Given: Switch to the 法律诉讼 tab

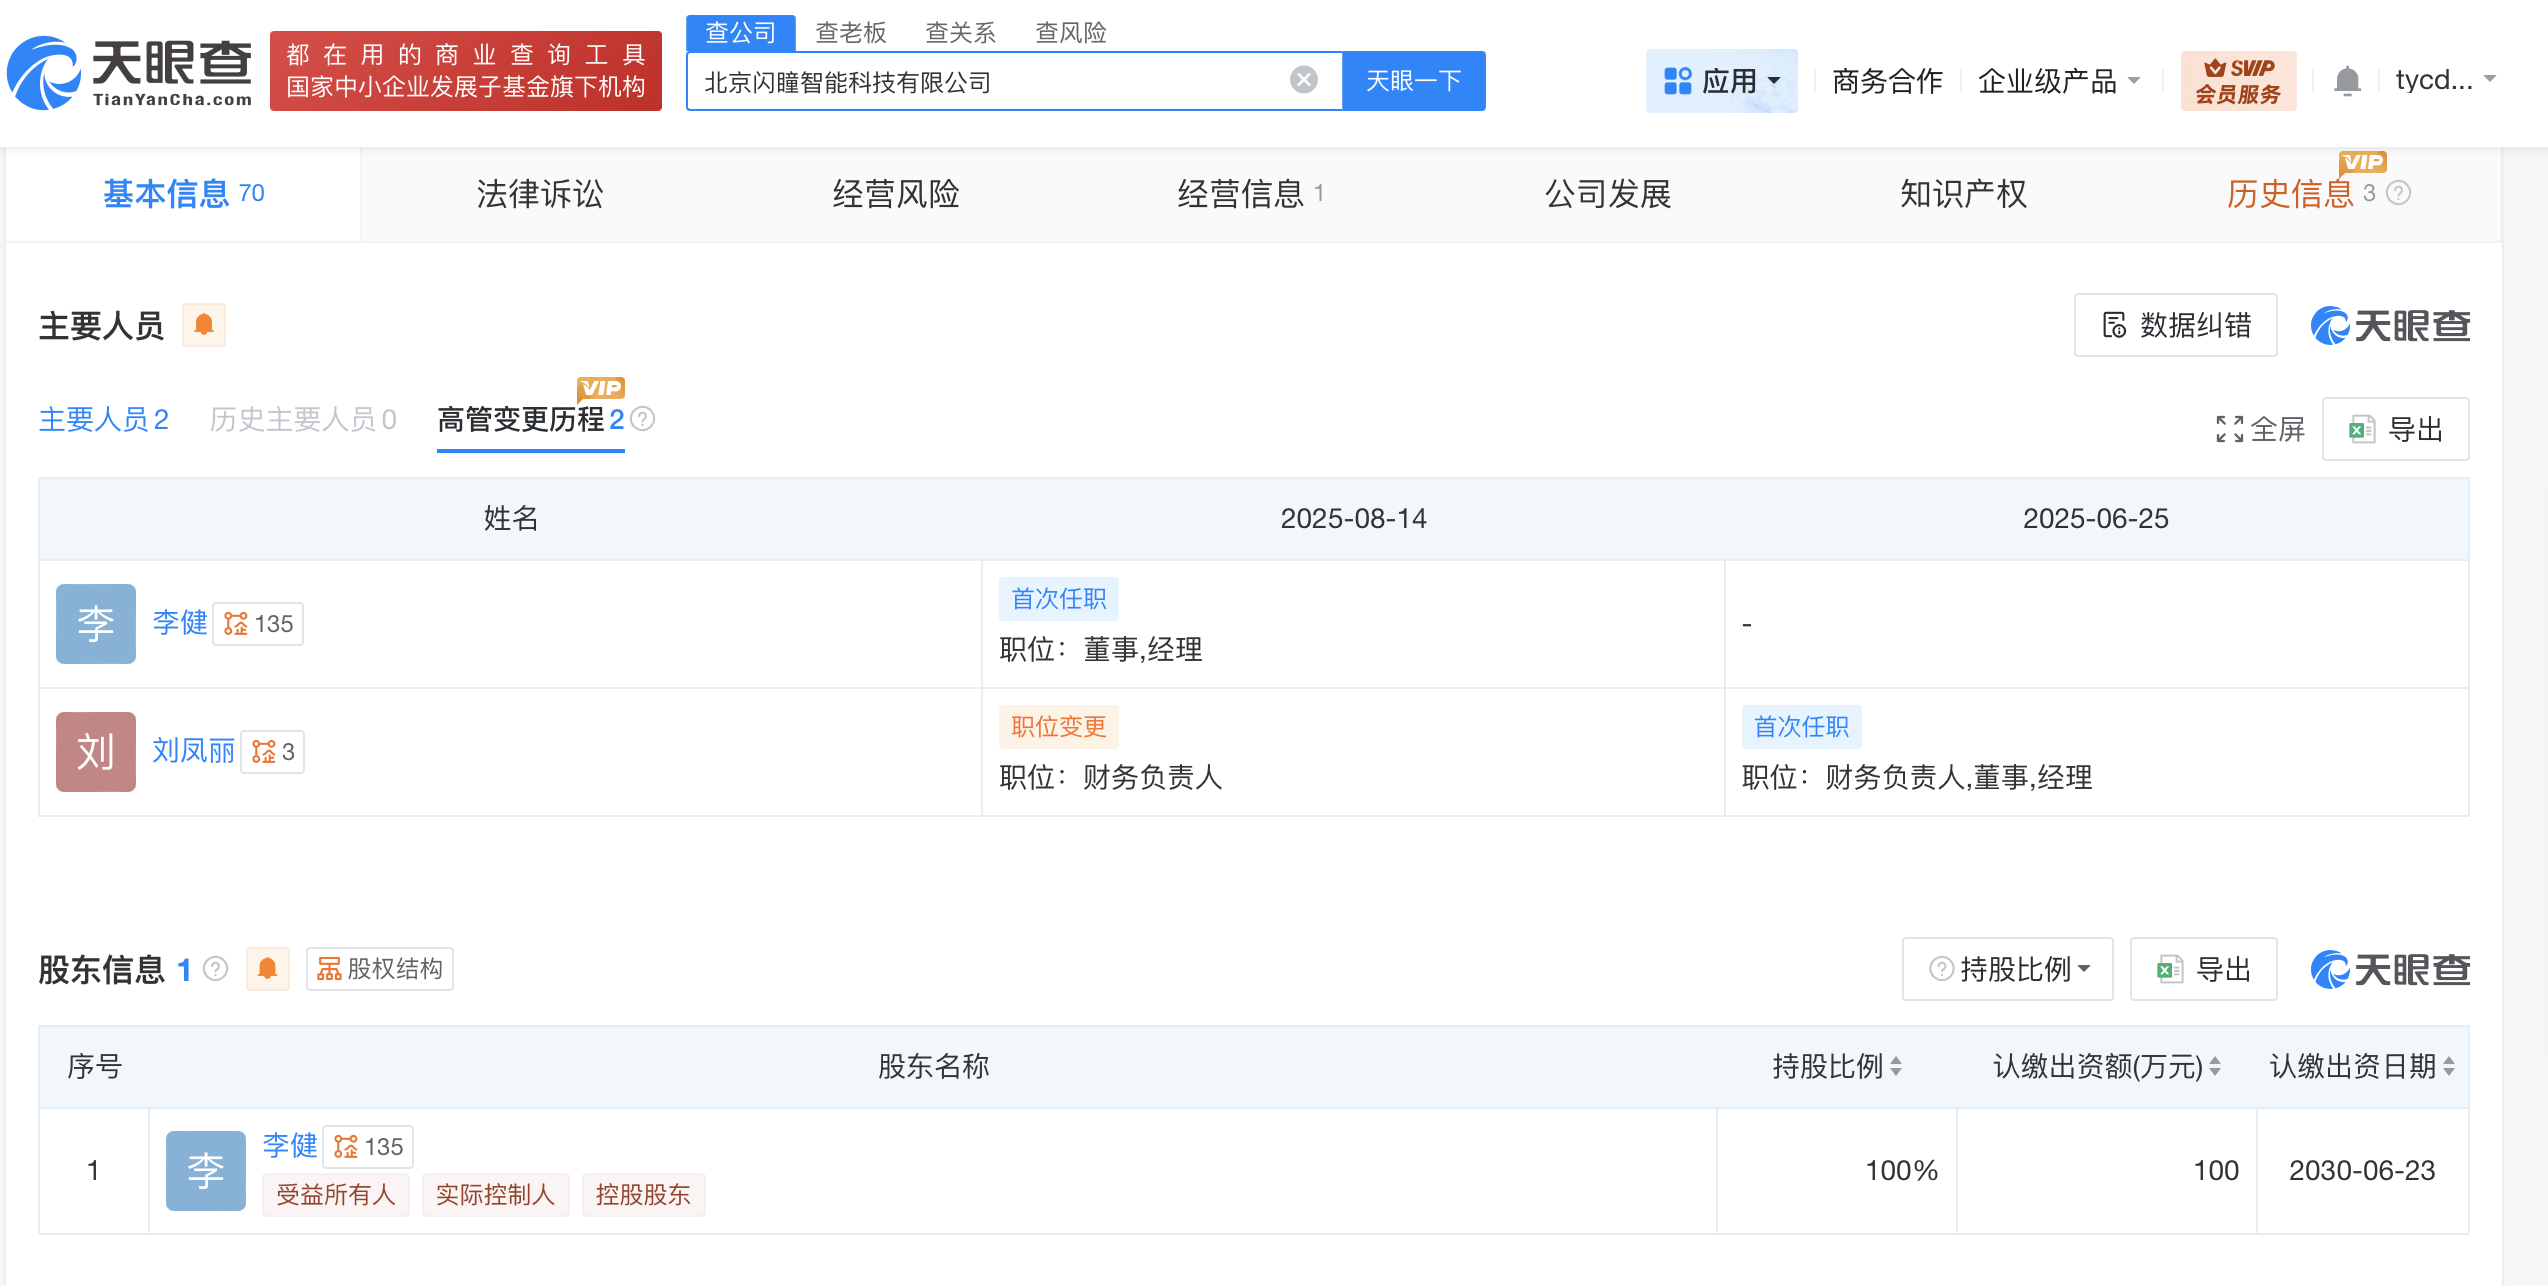Looking at the screenshot, I should (x=537, y=193).
